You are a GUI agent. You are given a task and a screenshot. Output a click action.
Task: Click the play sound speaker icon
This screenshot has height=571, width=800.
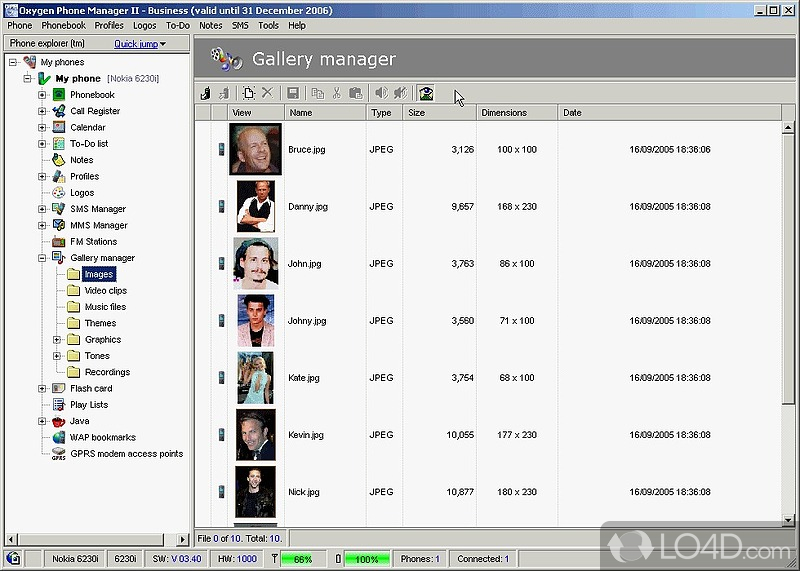click(x=381, y=93)
